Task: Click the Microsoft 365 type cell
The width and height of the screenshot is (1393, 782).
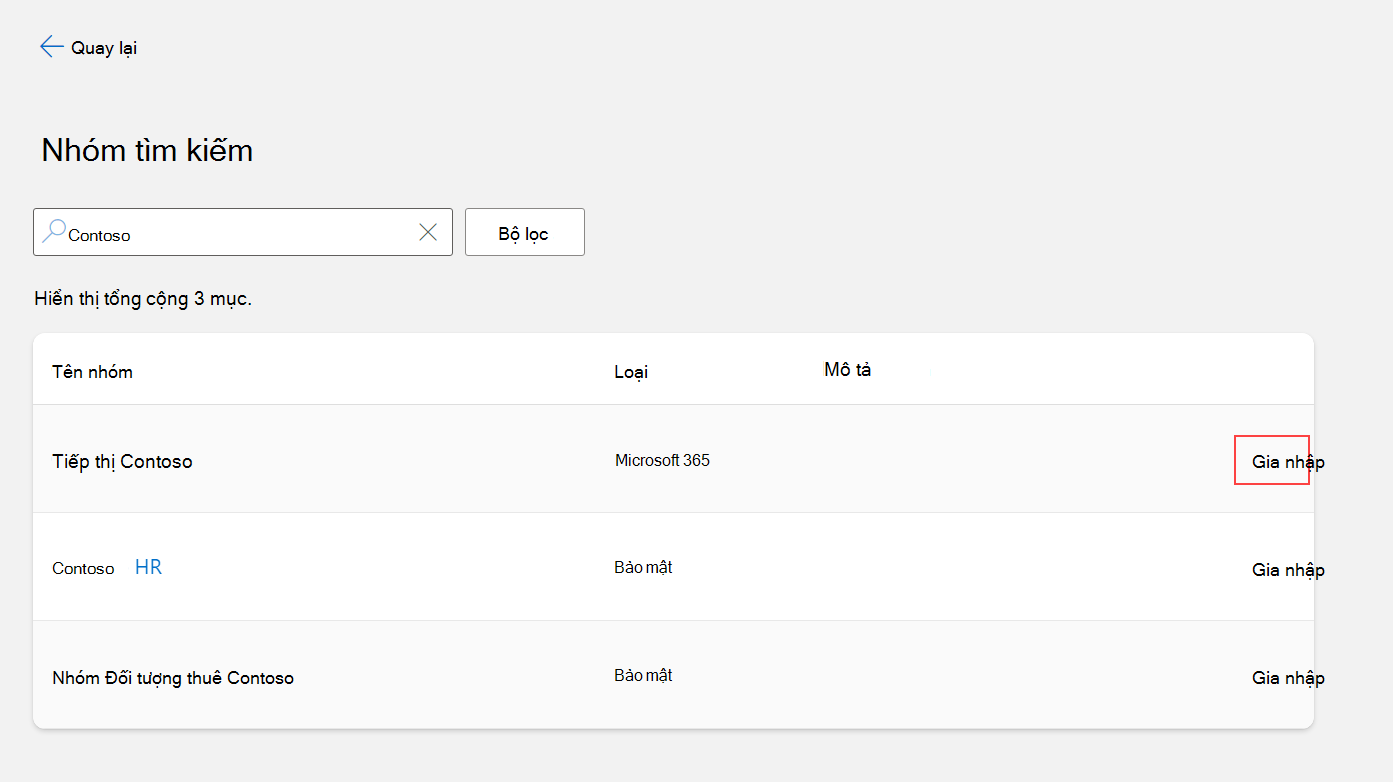Action: pos(662,461)
